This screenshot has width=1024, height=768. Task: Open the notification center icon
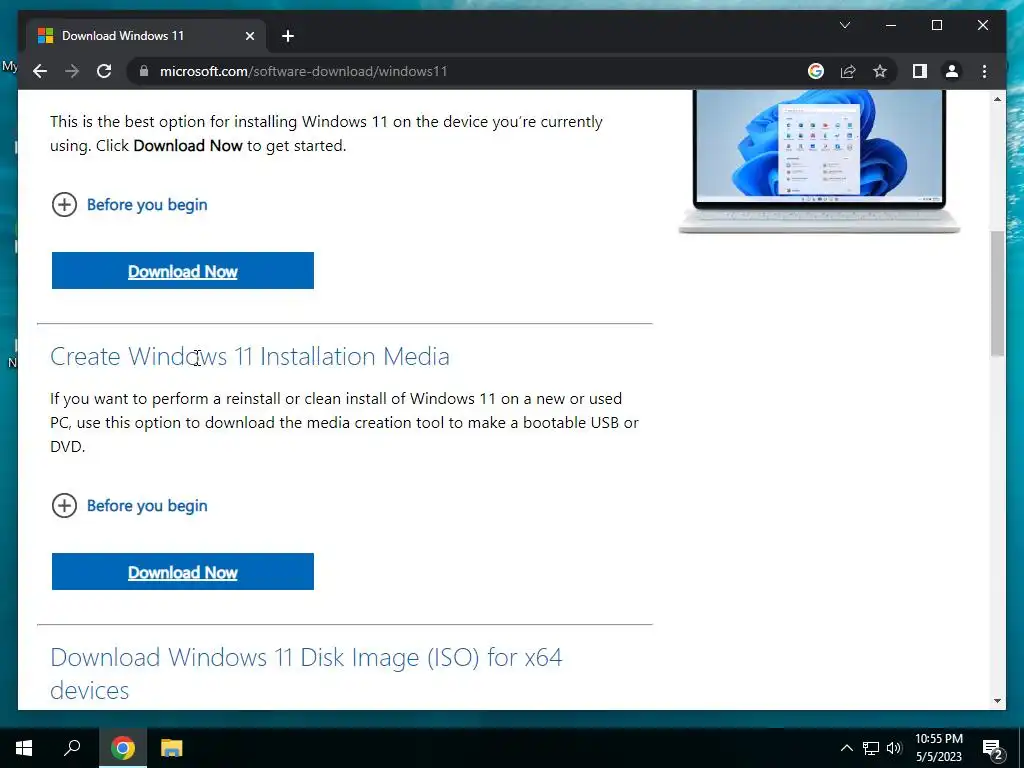pyautogui.click(x=993, y=748)
